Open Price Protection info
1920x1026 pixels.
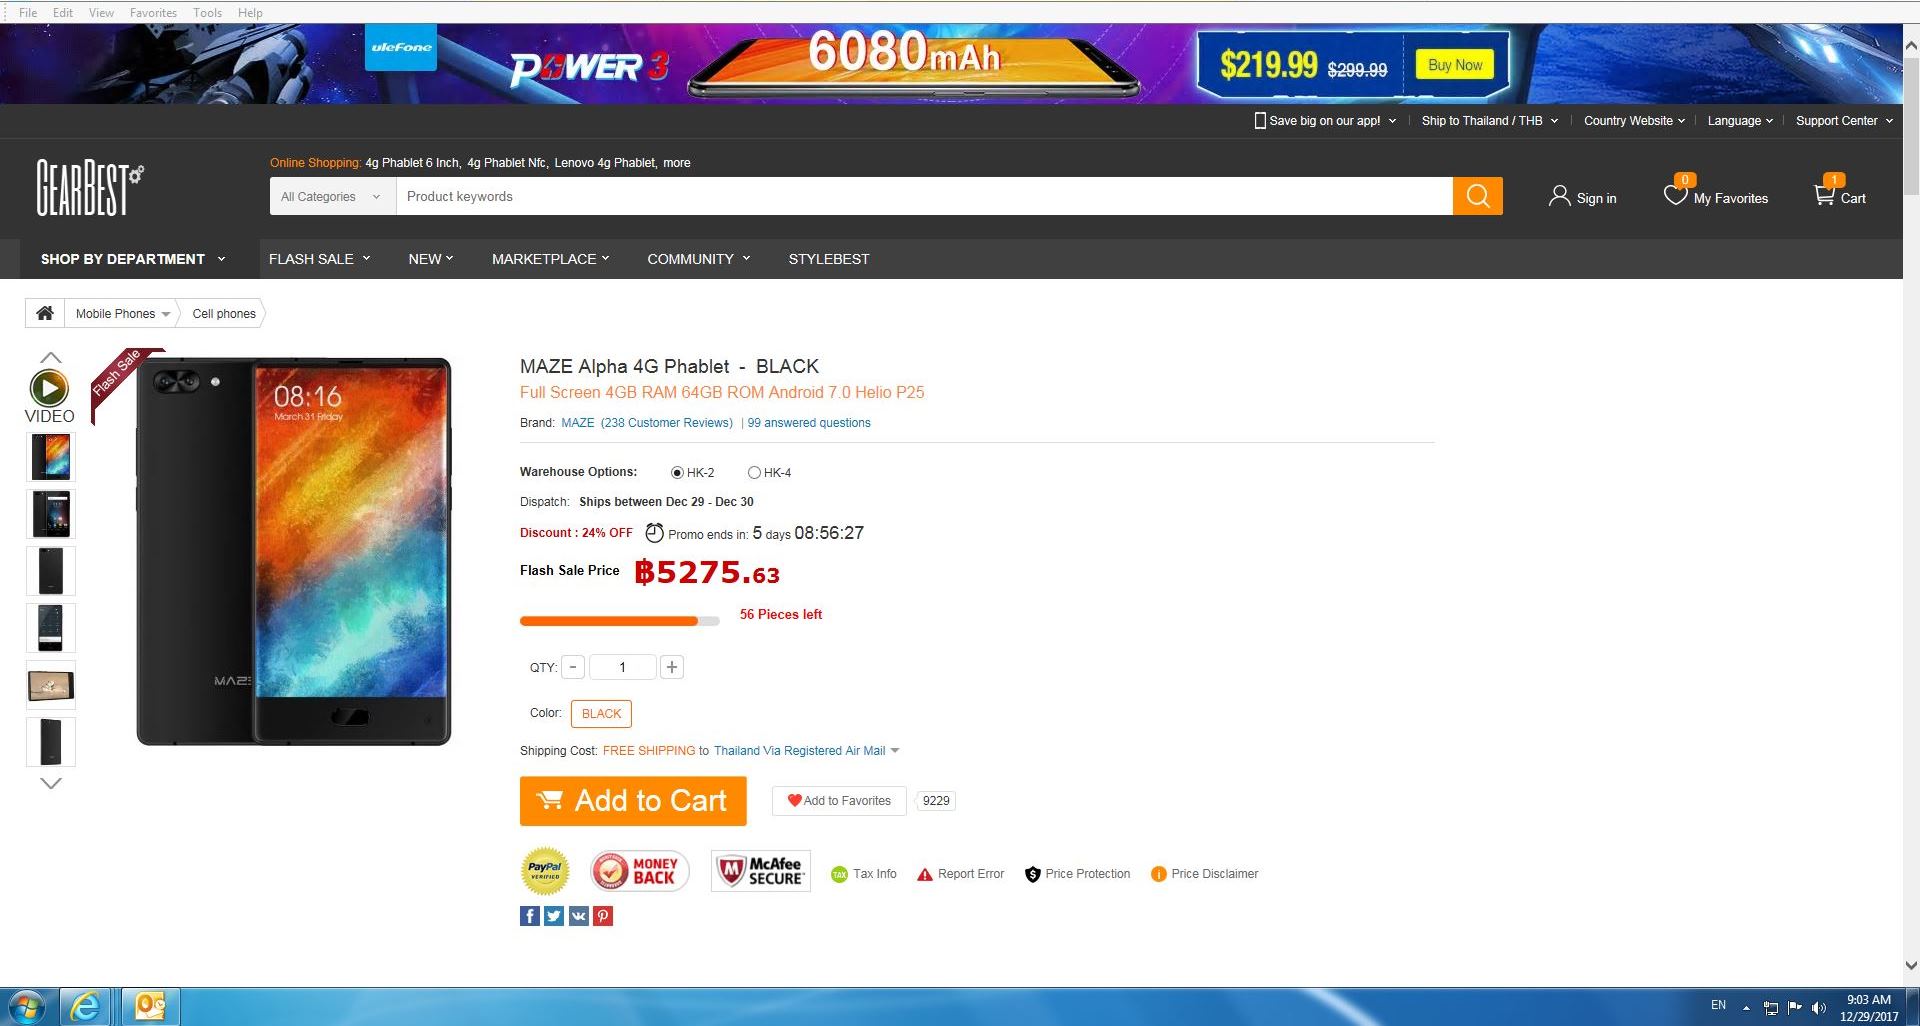tap(1078, 874)
